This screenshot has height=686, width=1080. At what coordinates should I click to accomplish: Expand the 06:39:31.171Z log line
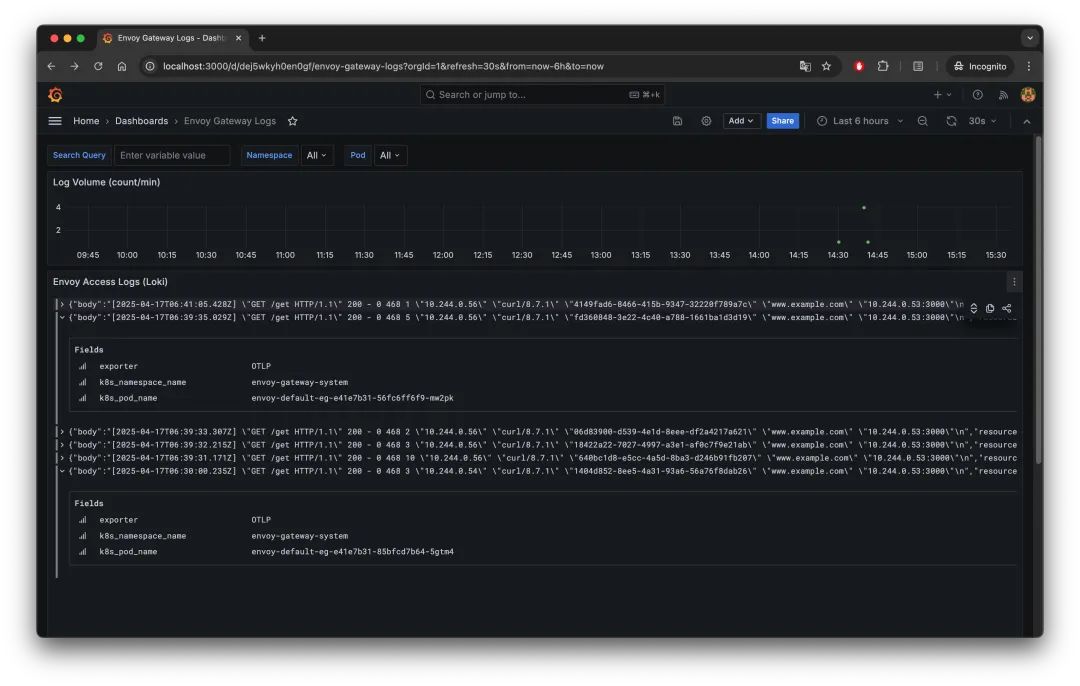[62, 458]
